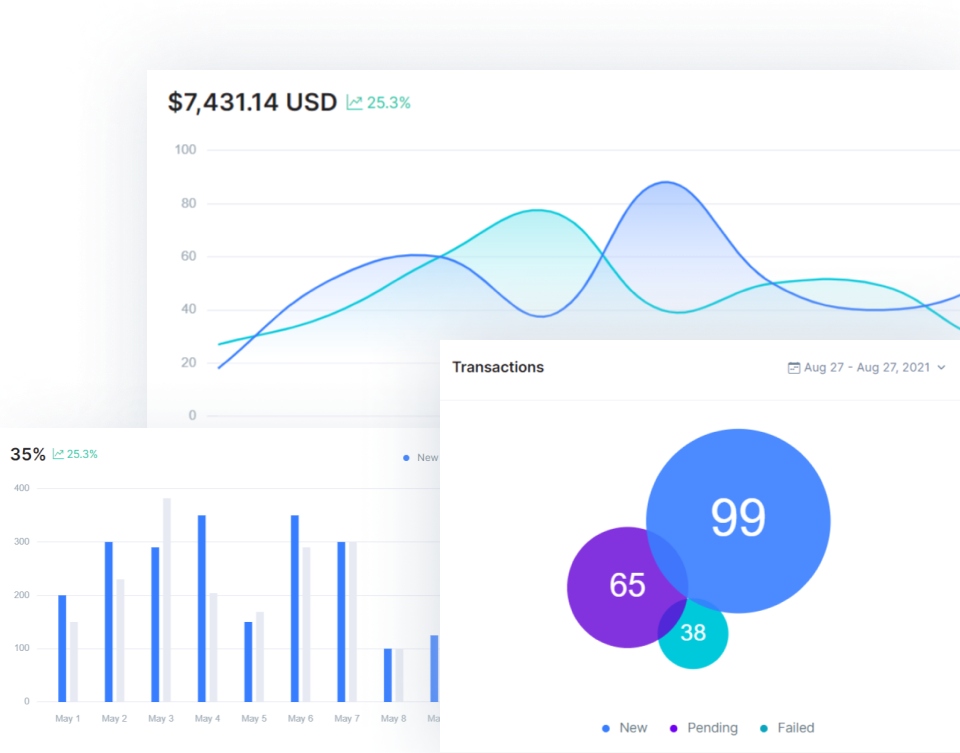Expand the chevron beside the date range
The image size is (960, 753).
[x=941, y=368]
